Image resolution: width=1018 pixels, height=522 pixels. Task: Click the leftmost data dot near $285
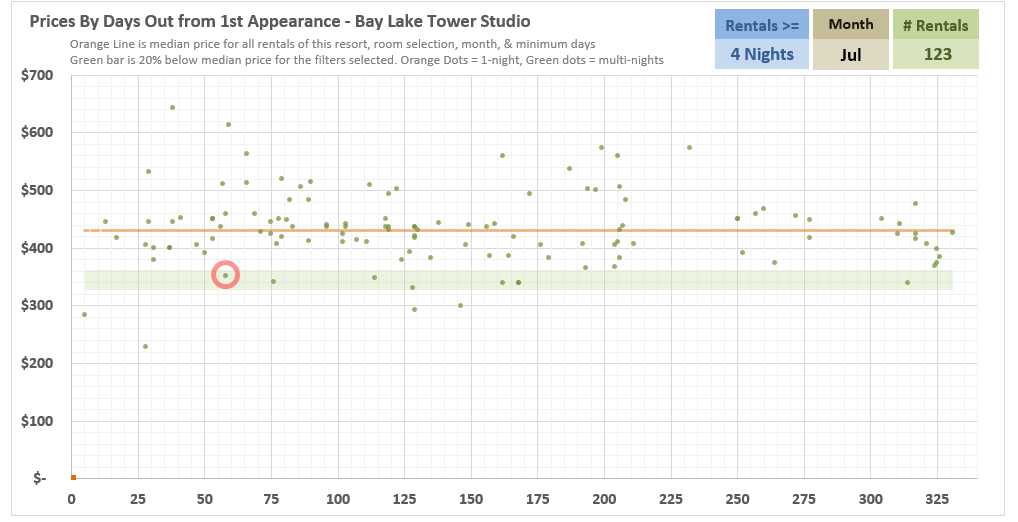click(x=84, y=314)
